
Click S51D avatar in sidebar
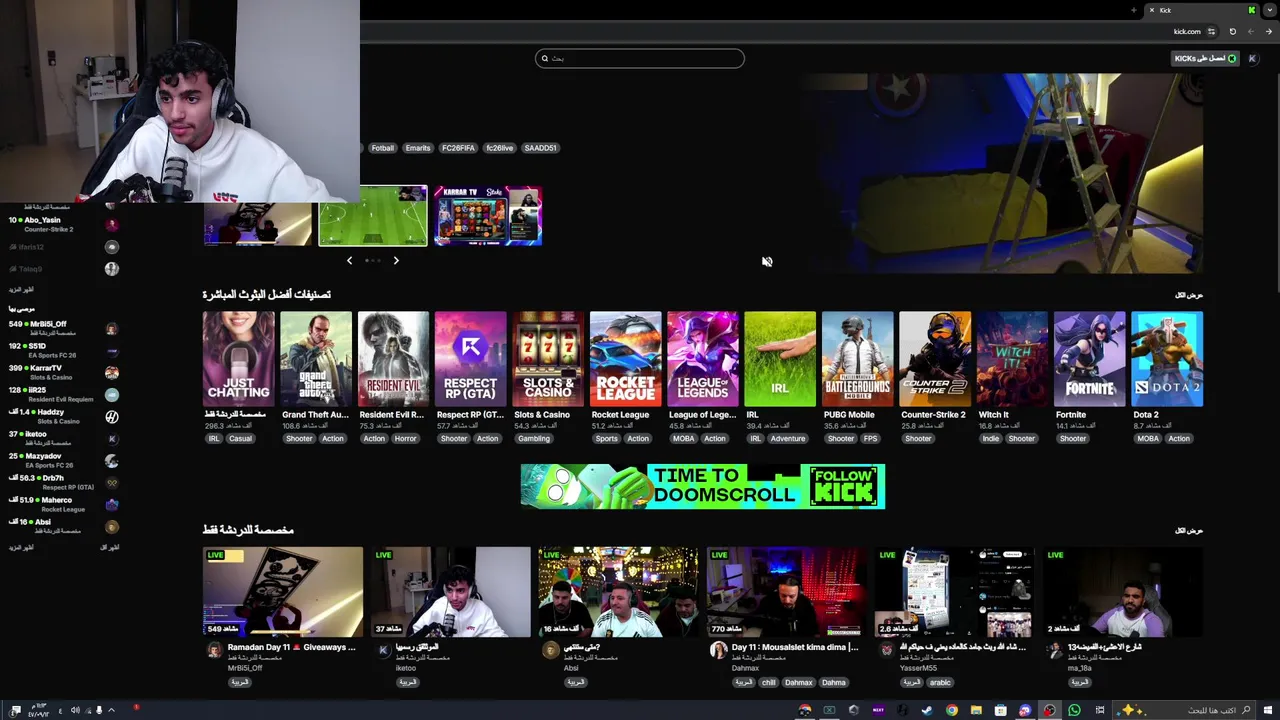[112, 351]
